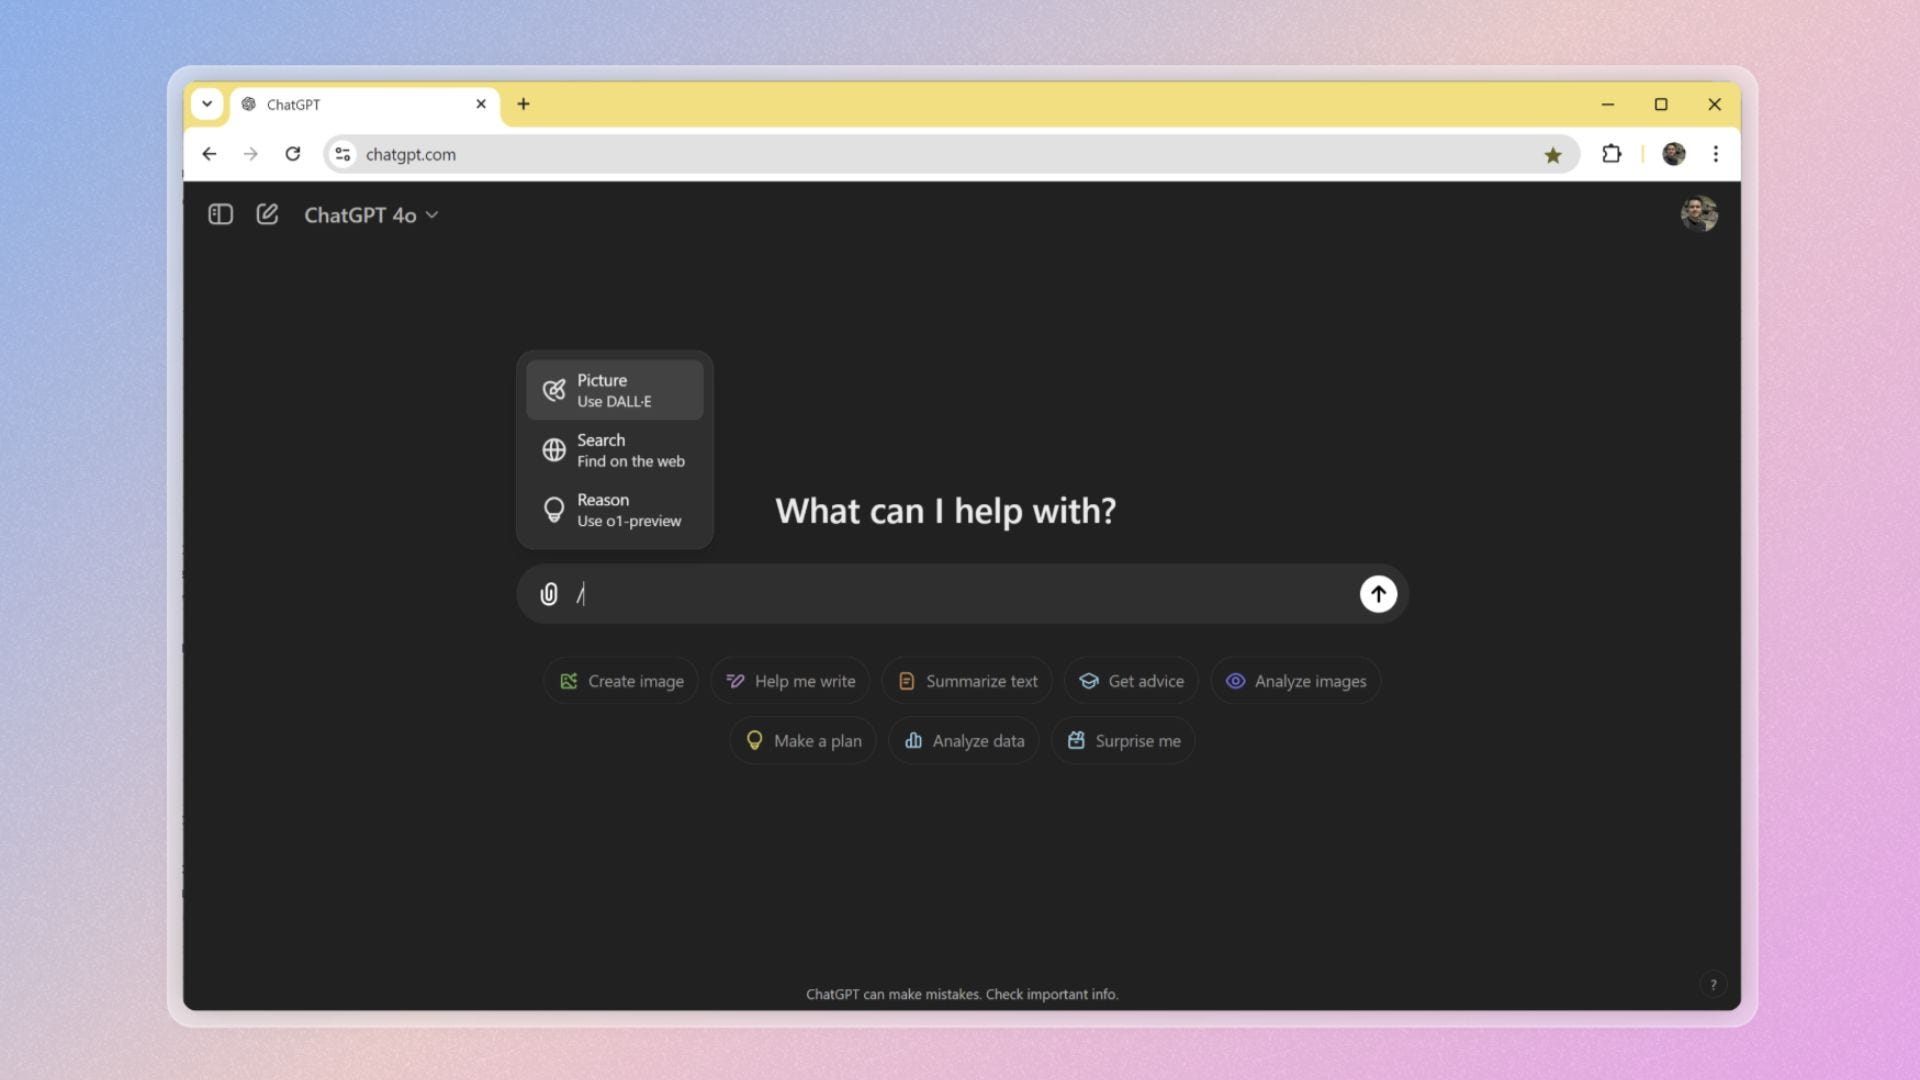Image resolution: width=1920 pixels, height=1080 pixels.
Task: Choose the Get advice suggestion
Action: (1131, 681)
